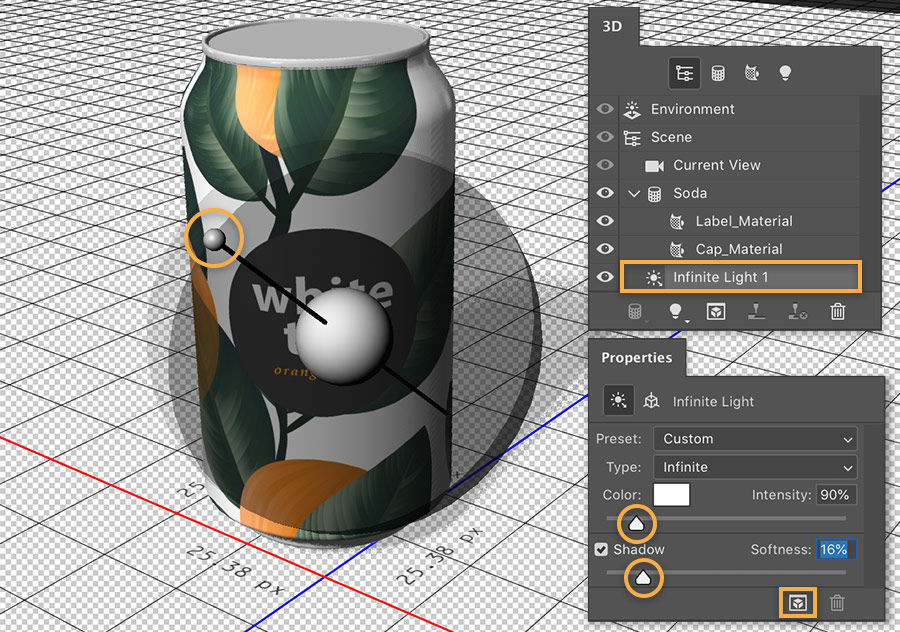Show the whole 3D scene filter view
Image resolution: width=900 pixels, height=632 pixels.
pos(685,73)
